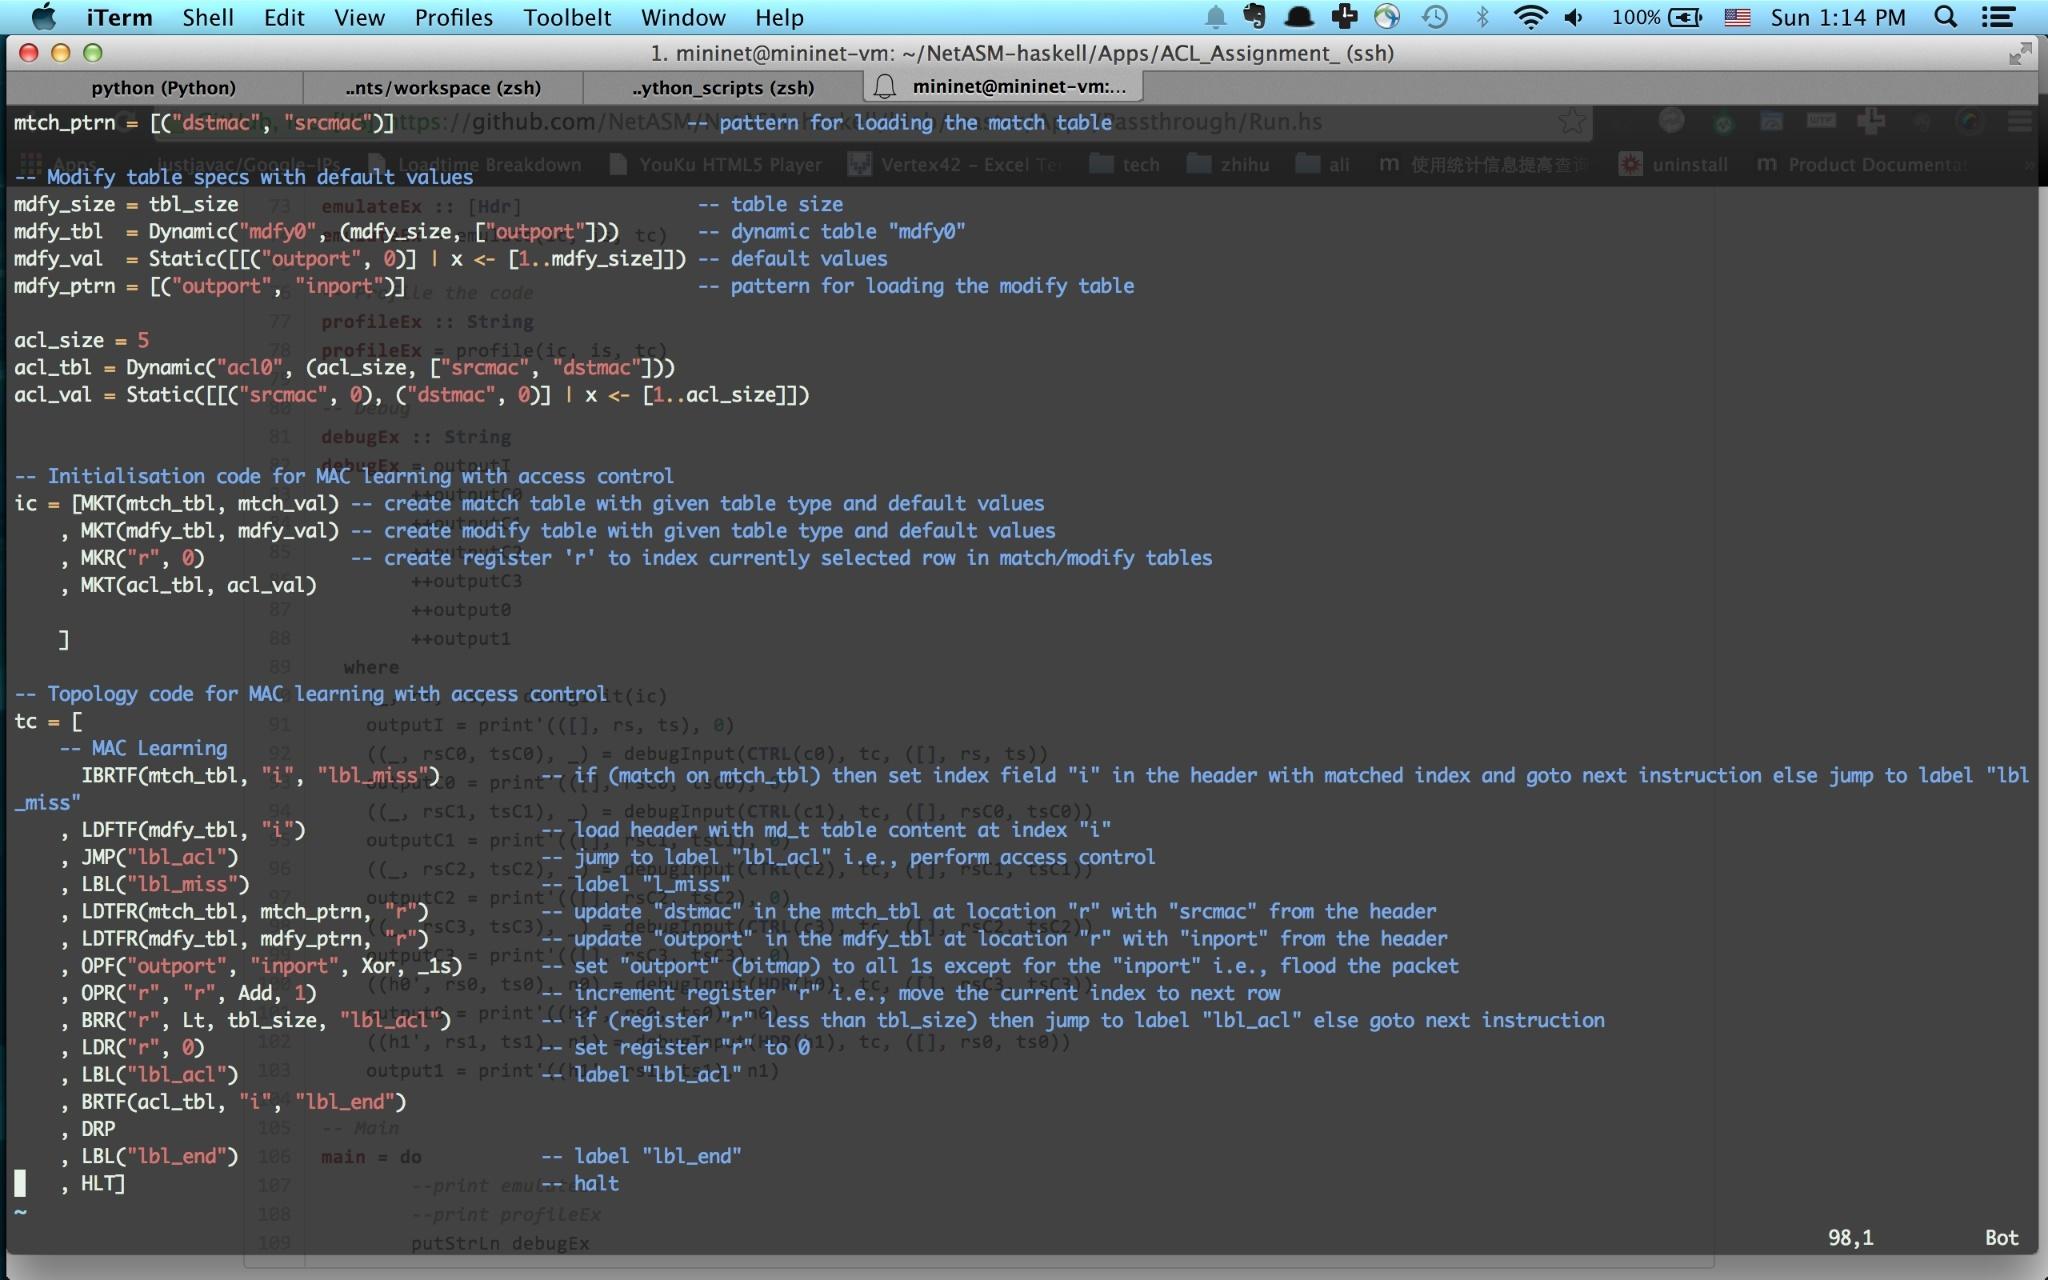Open the Apple menu

point(43,17)
